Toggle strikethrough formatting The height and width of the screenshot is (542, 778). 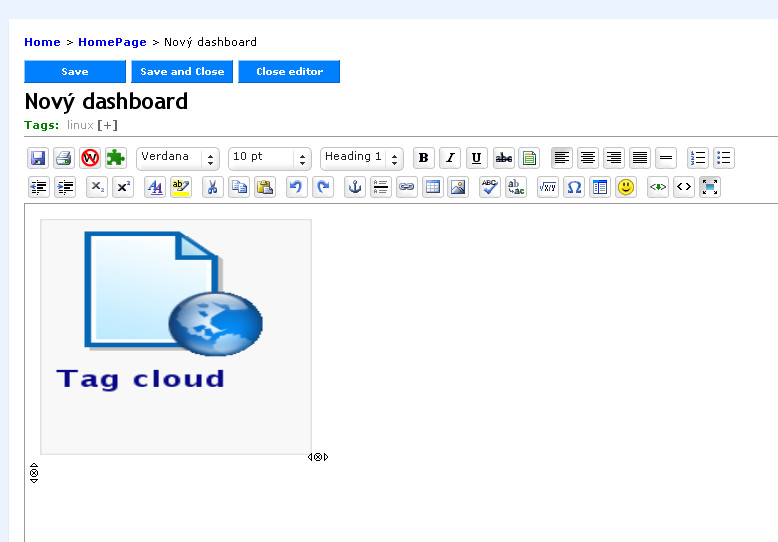coord(504,158)
